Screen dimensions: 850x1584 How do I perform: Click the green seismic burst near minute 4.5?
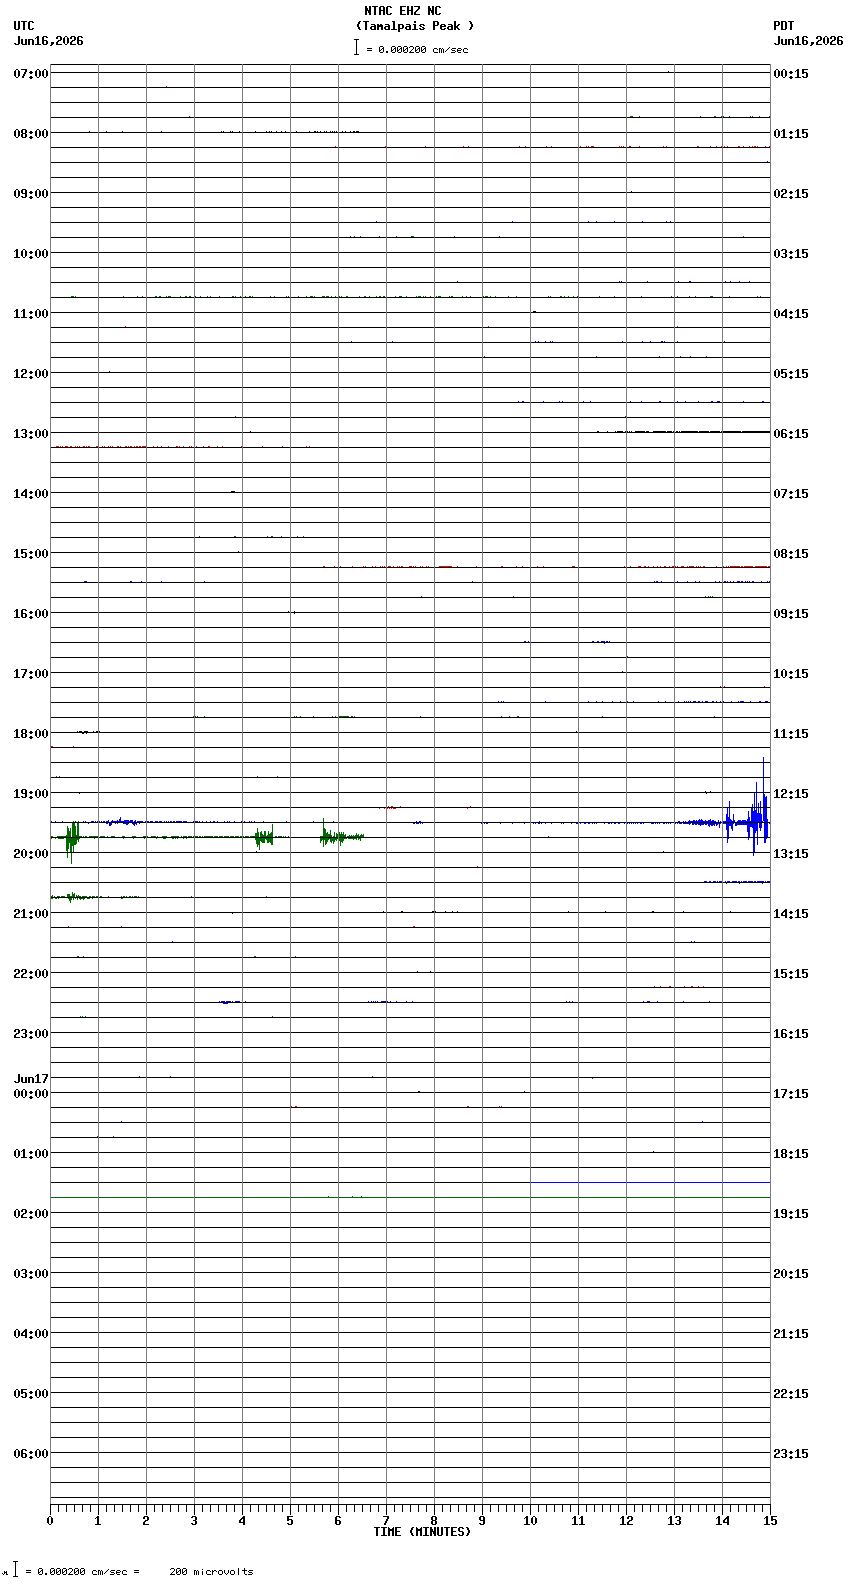[264, 837]
